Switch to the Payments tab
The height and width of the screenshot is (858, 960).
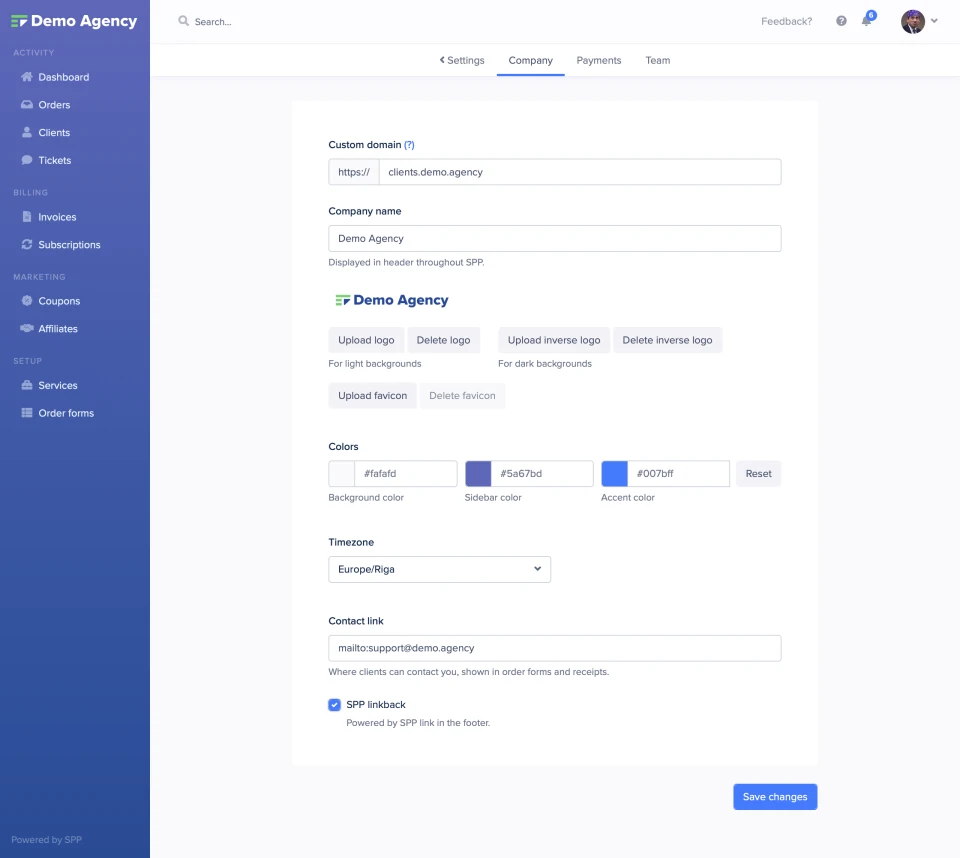click(599, 60)
